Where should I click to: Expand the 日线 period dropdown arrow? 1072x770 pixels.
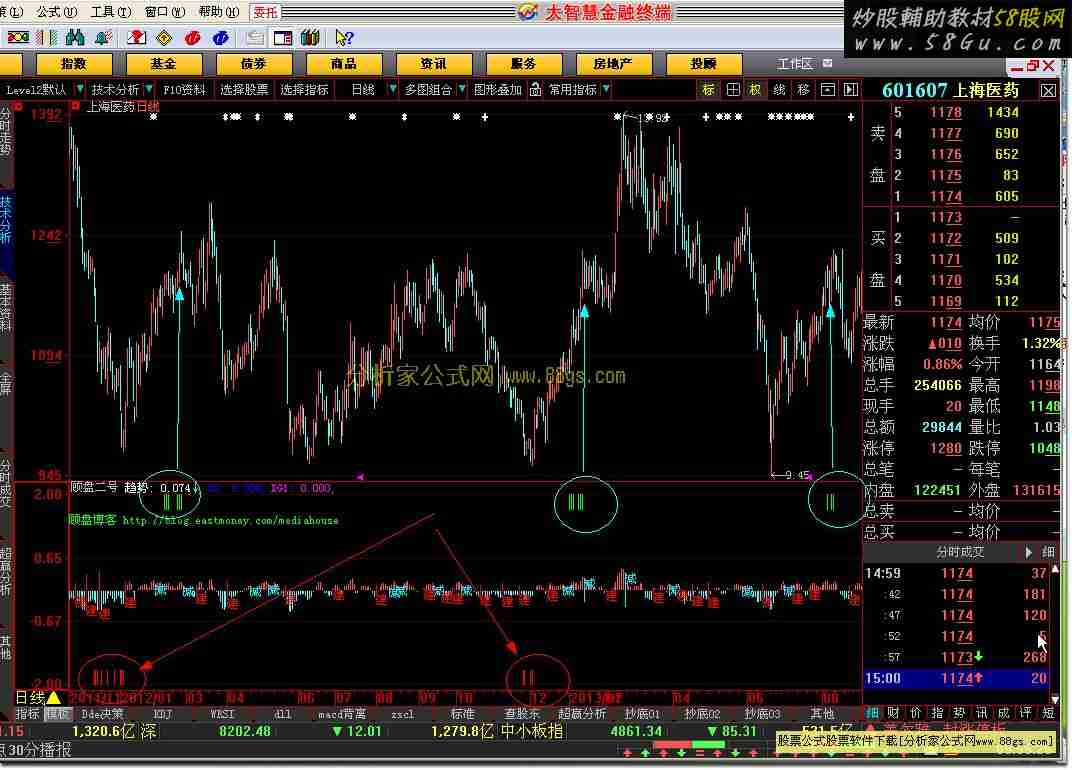coord(392,90)
